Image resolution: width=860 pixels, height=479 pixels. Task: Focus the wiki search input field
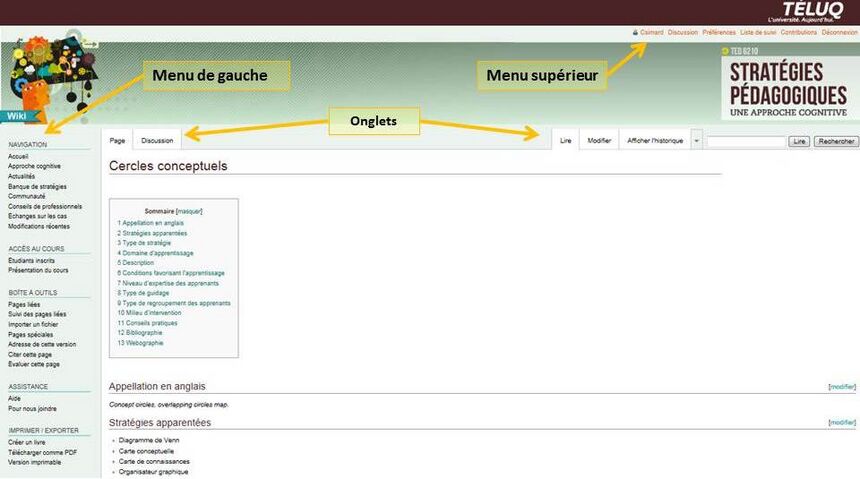tap(745, 142)
